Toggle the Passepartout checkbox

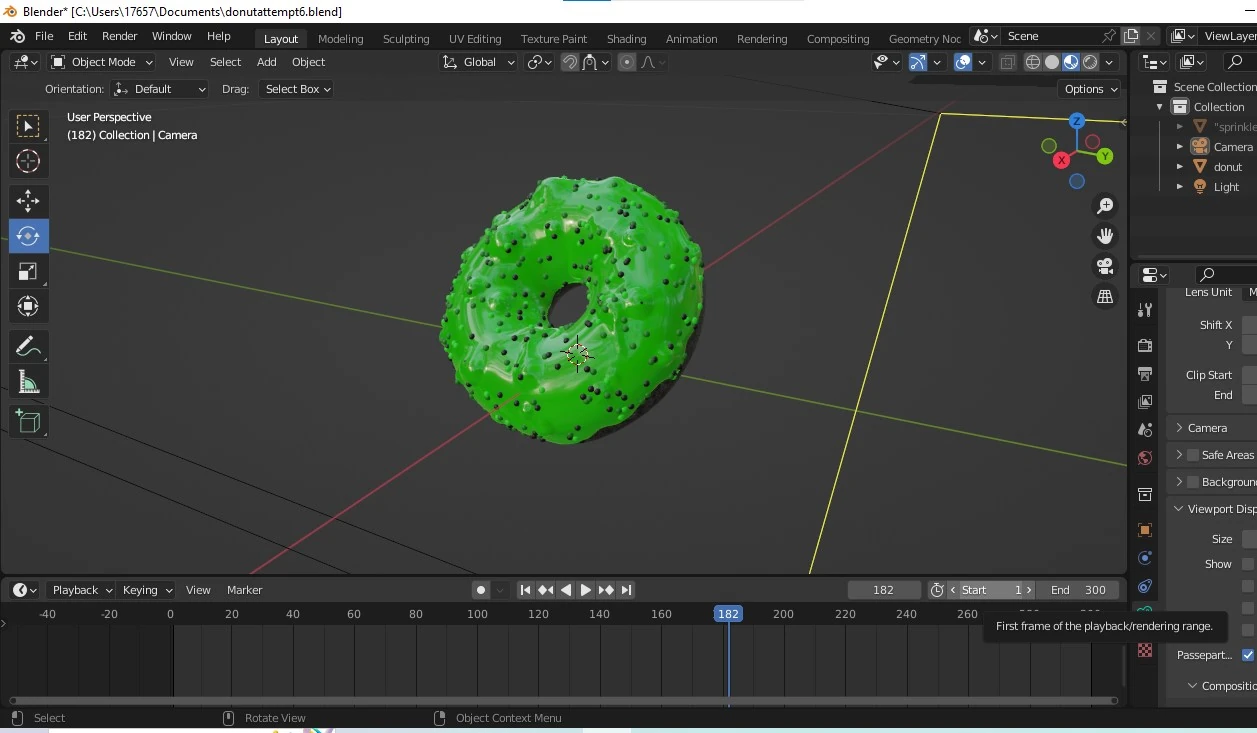(x=1247, y=655)
